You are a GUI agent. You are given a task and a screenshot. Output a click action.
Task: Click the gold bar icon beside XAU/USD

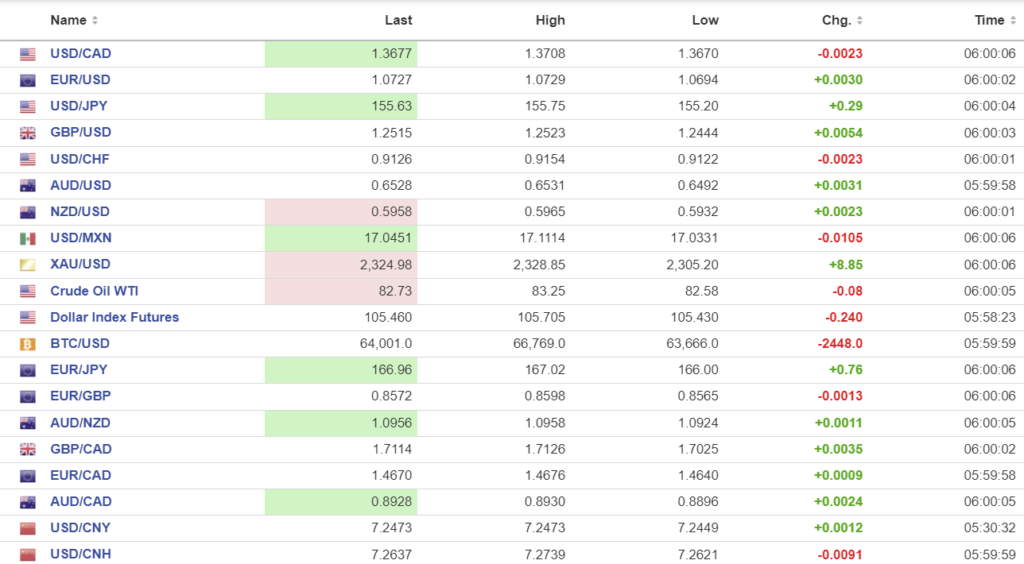(28, 265)
